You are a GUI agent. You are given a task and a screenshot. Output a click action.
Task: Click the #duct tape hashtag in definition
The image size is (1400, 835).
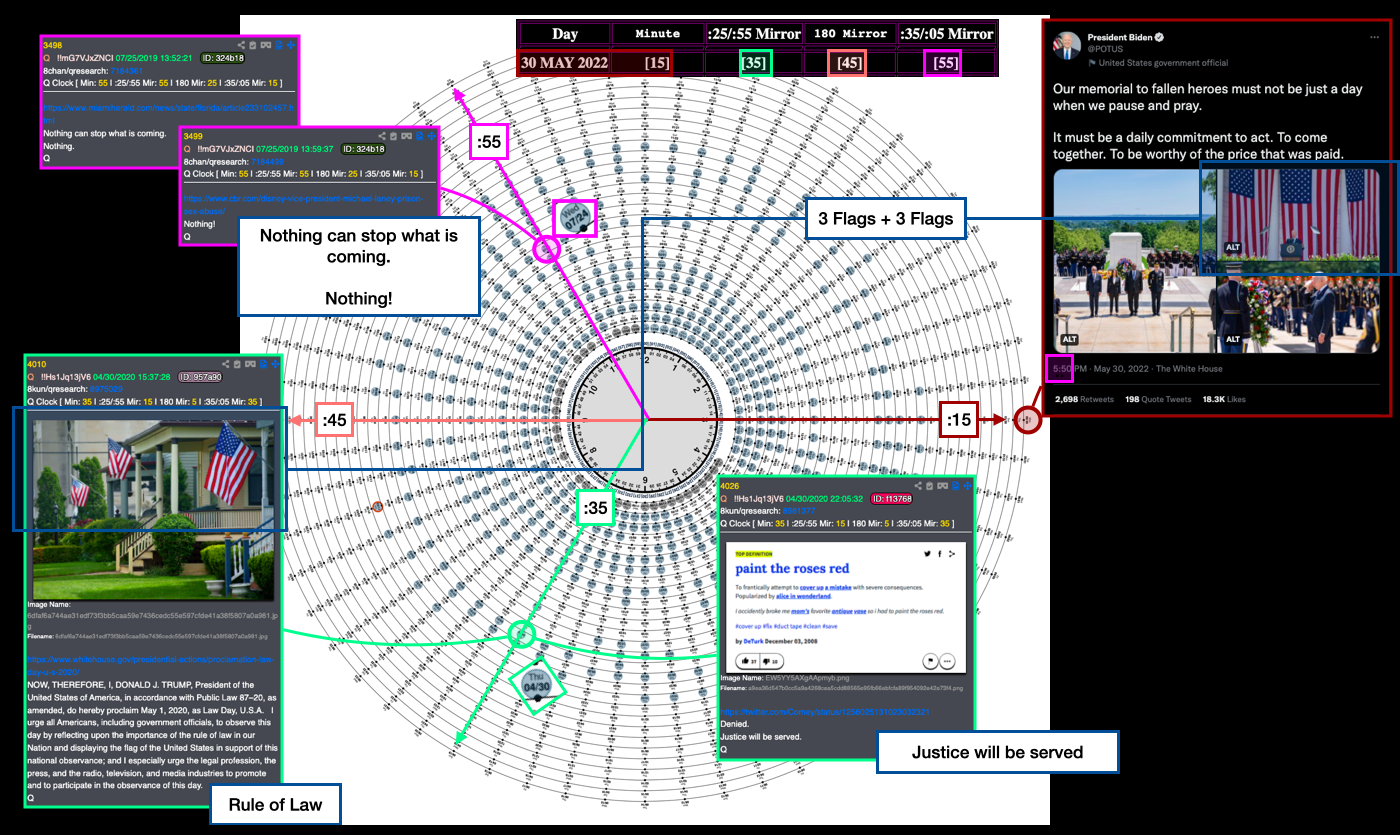tap(788, 626)
